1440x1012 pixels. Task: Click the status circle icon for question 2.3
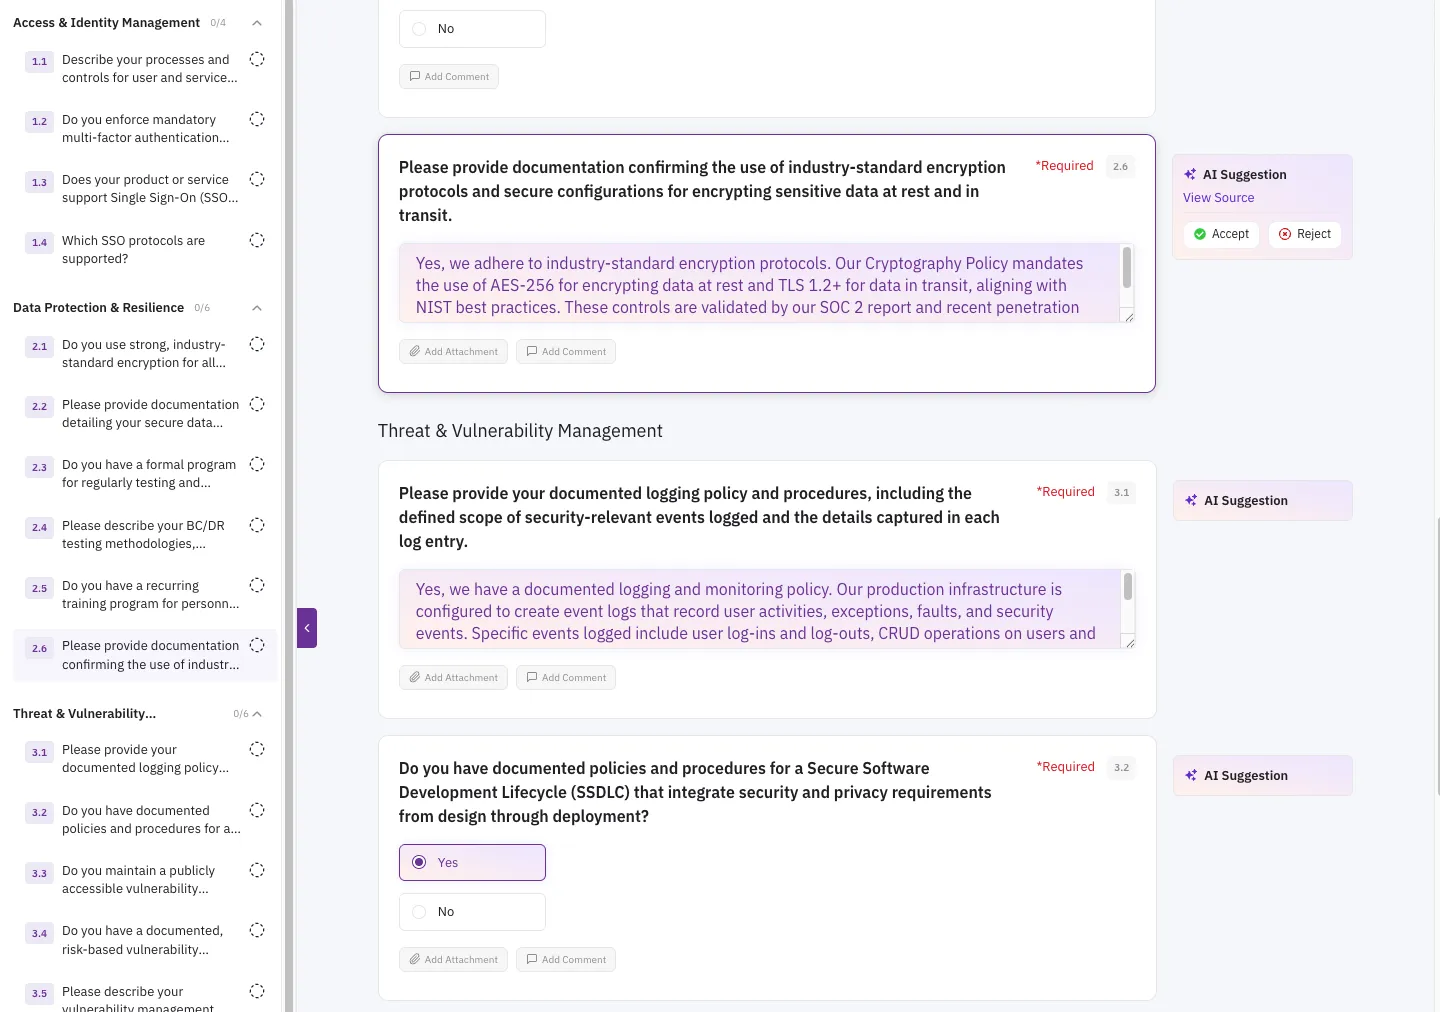tap(257, 464)
